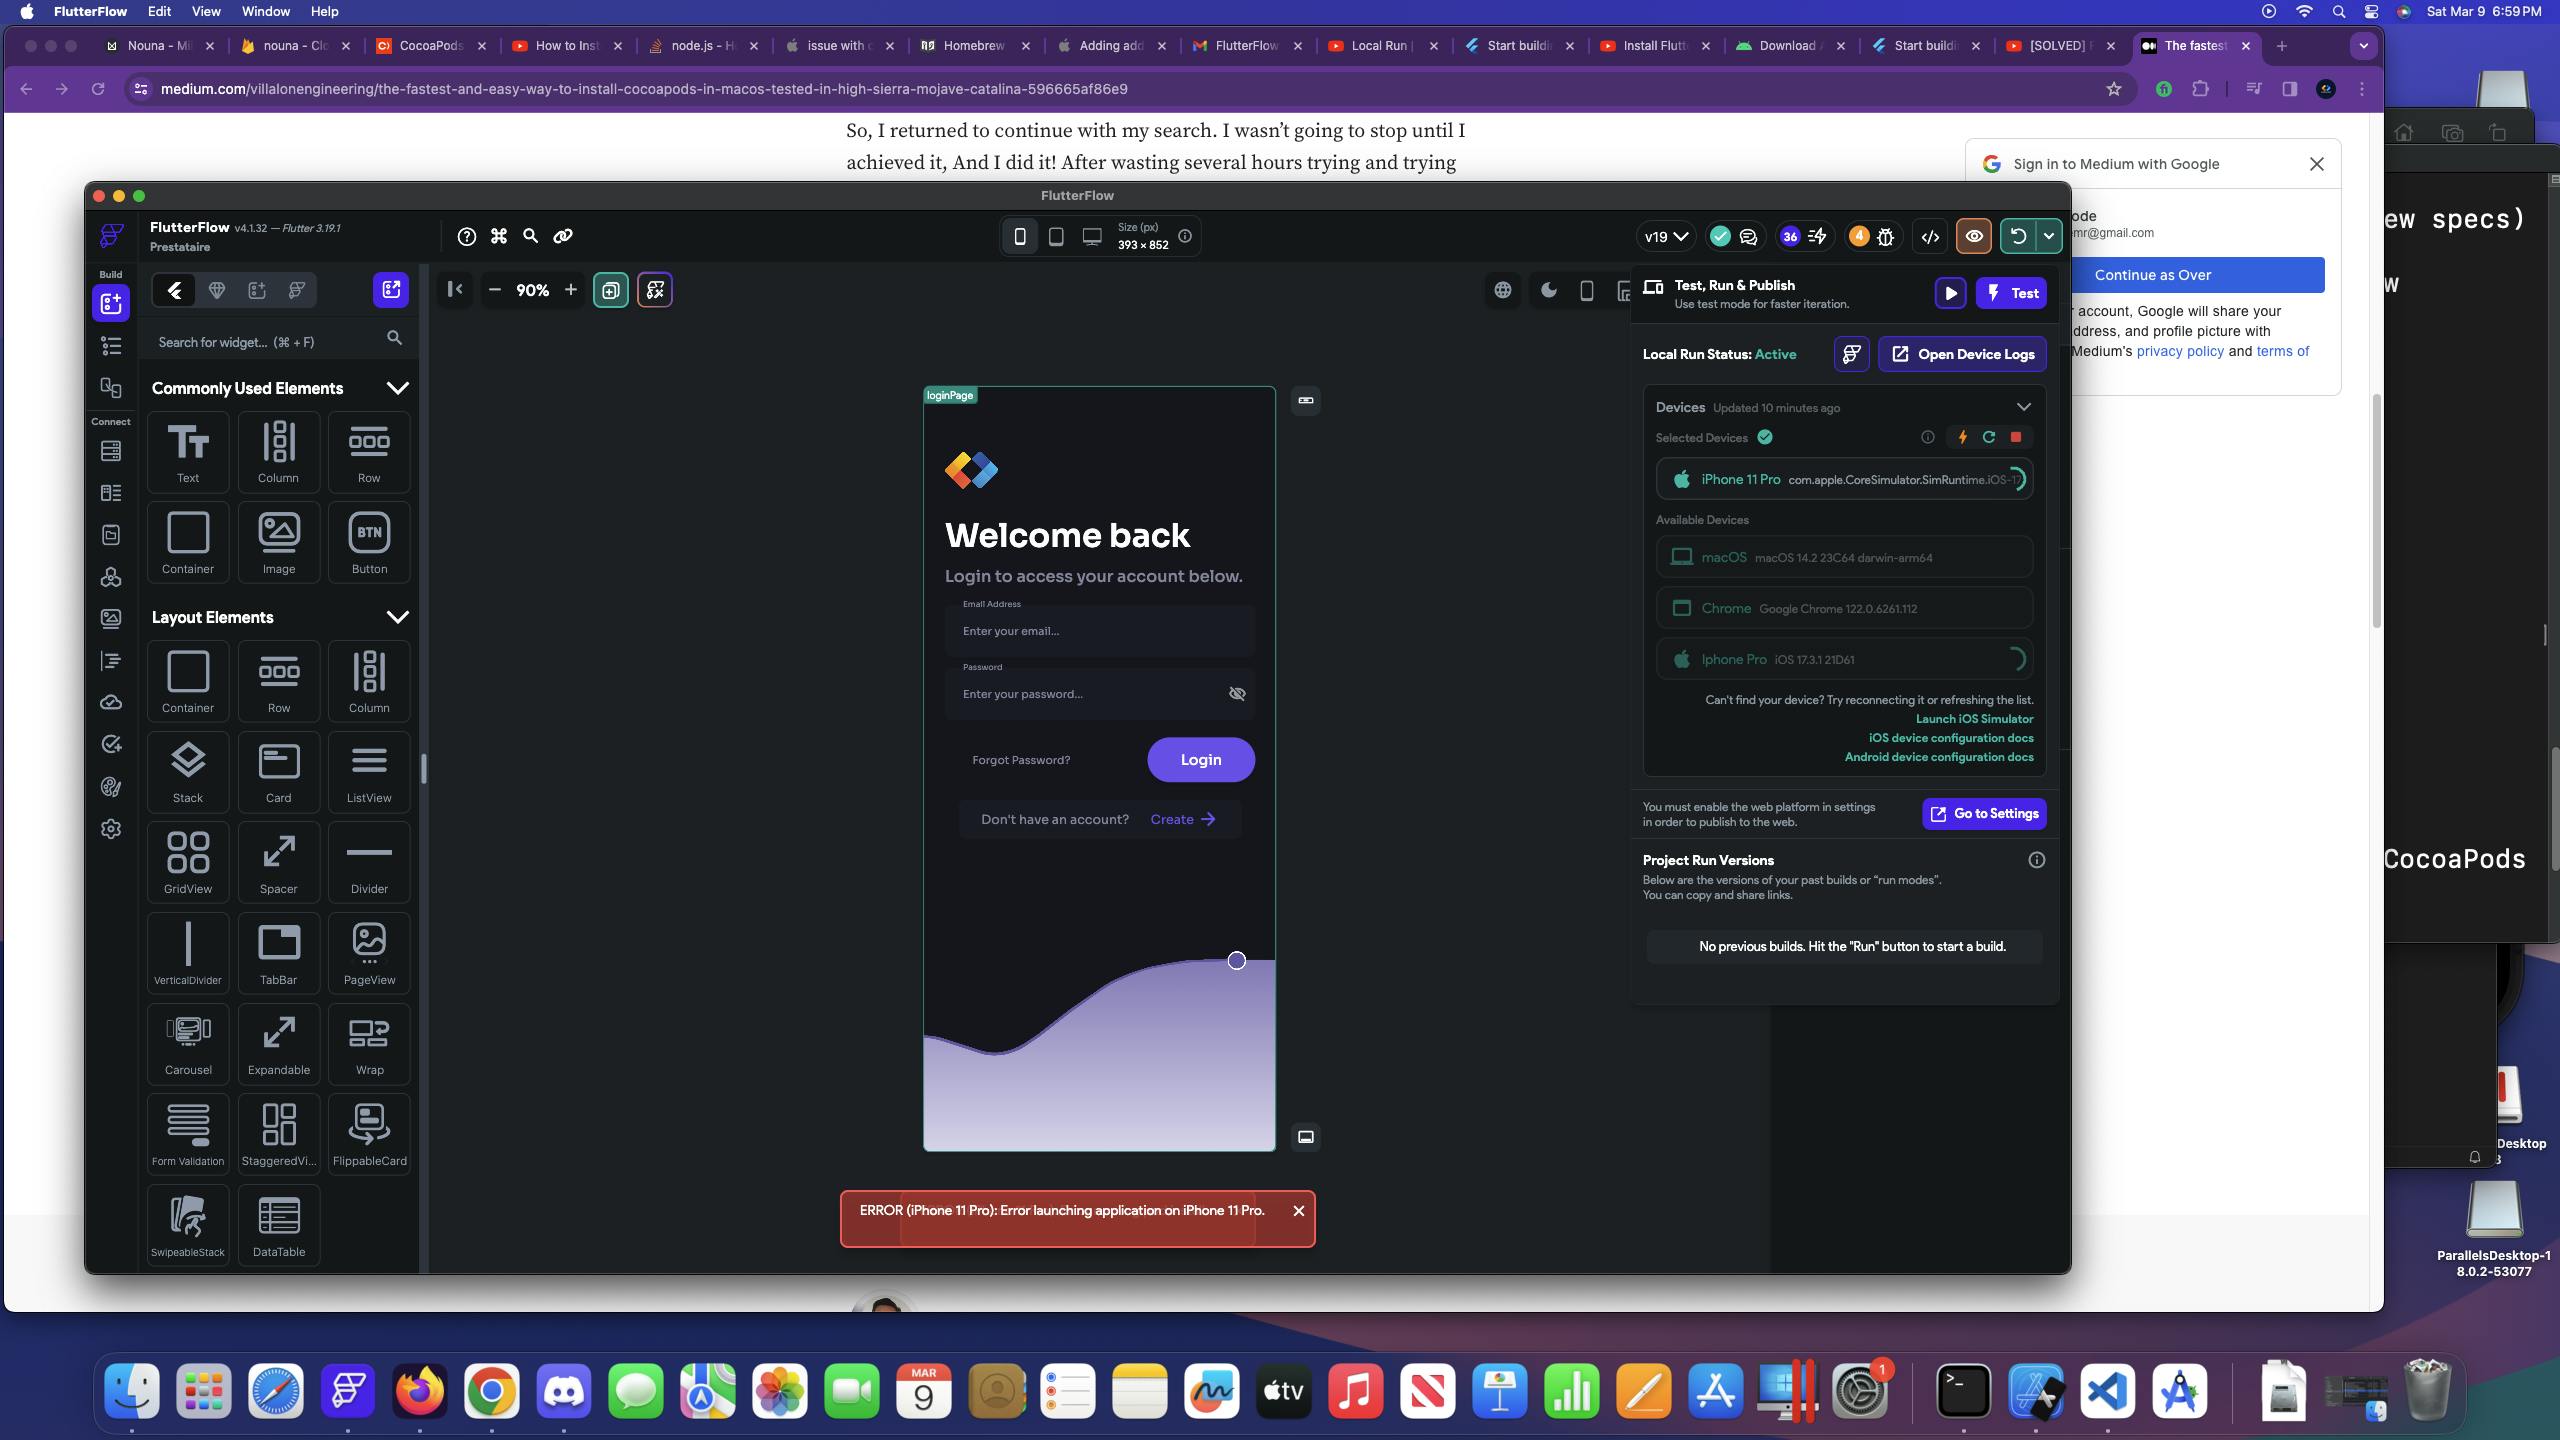
Task: Open the debug bug icon
Action: click(x=1886, y=237)
